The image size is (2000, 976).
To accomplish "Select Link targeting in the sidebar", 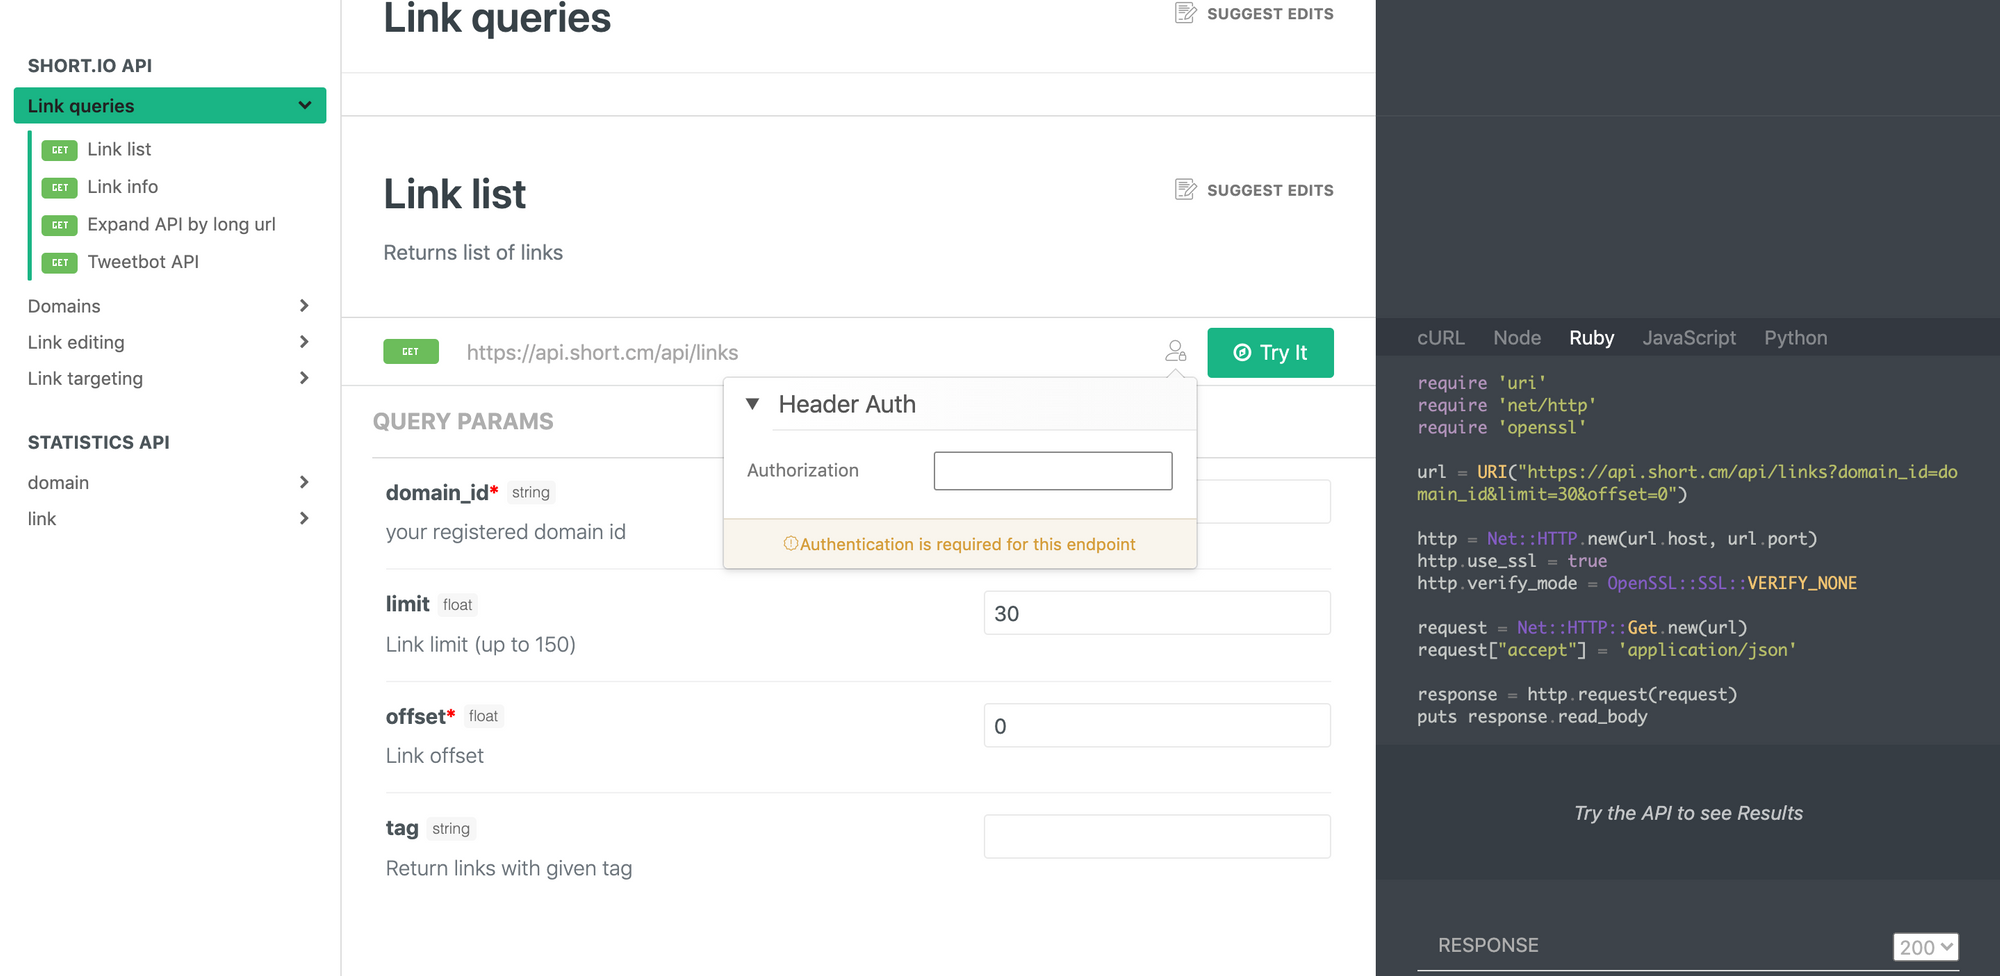I will pyautogui.click(x=85, y=378).
